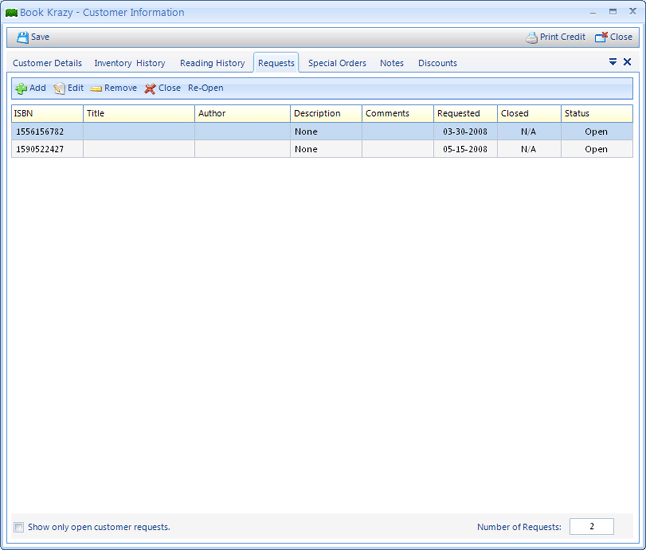The height and width of the screenshot is (550, 646).
Task: Click the Close icon in main toolbar
Action: (x=601, y=37)
